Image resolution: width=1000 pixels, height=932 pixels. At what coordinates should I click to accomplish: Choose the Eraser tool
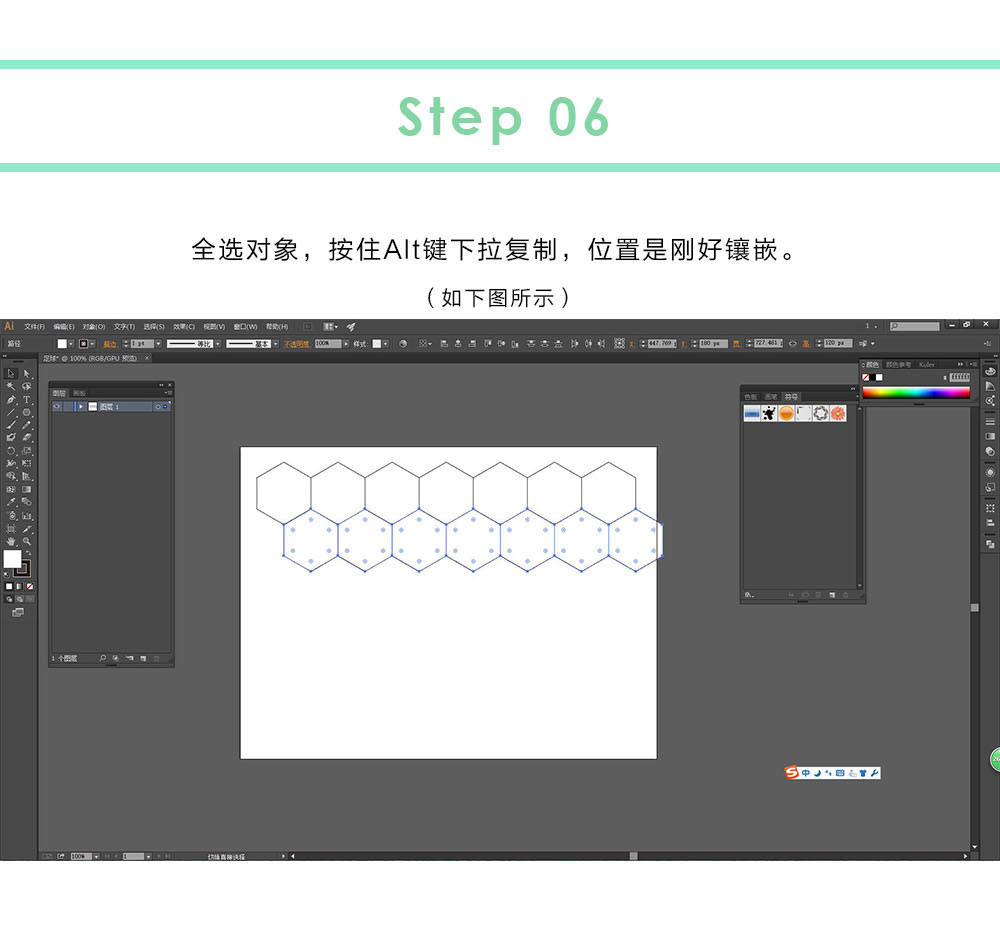(x=27, y=438)
